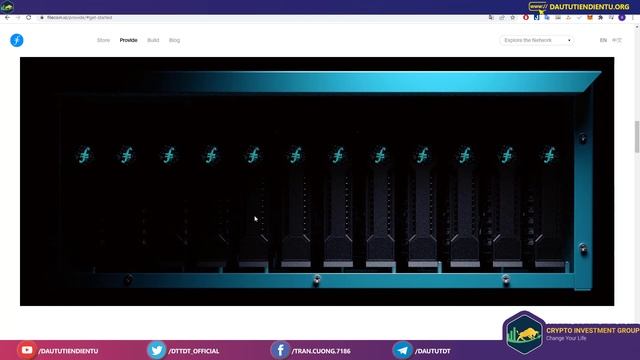
Task: Open the share page icon in address bar
Action: (502, 18)
